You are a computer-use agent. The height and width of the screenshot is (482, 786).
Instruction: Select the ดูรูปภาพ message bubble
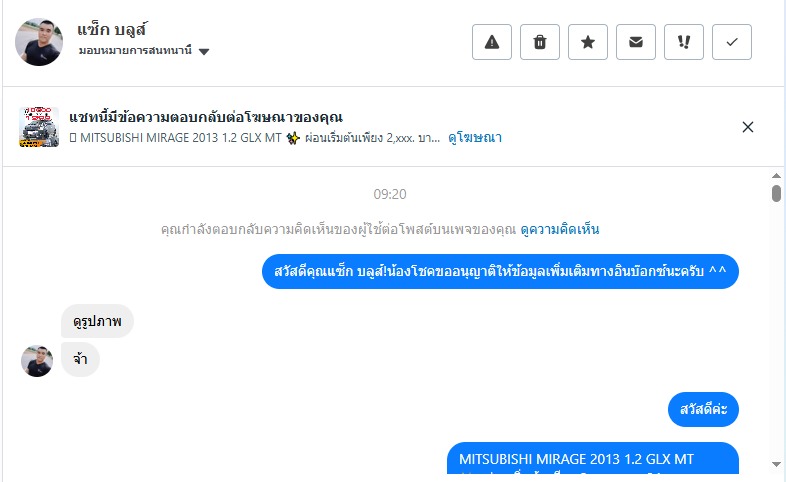coord(97,321)
